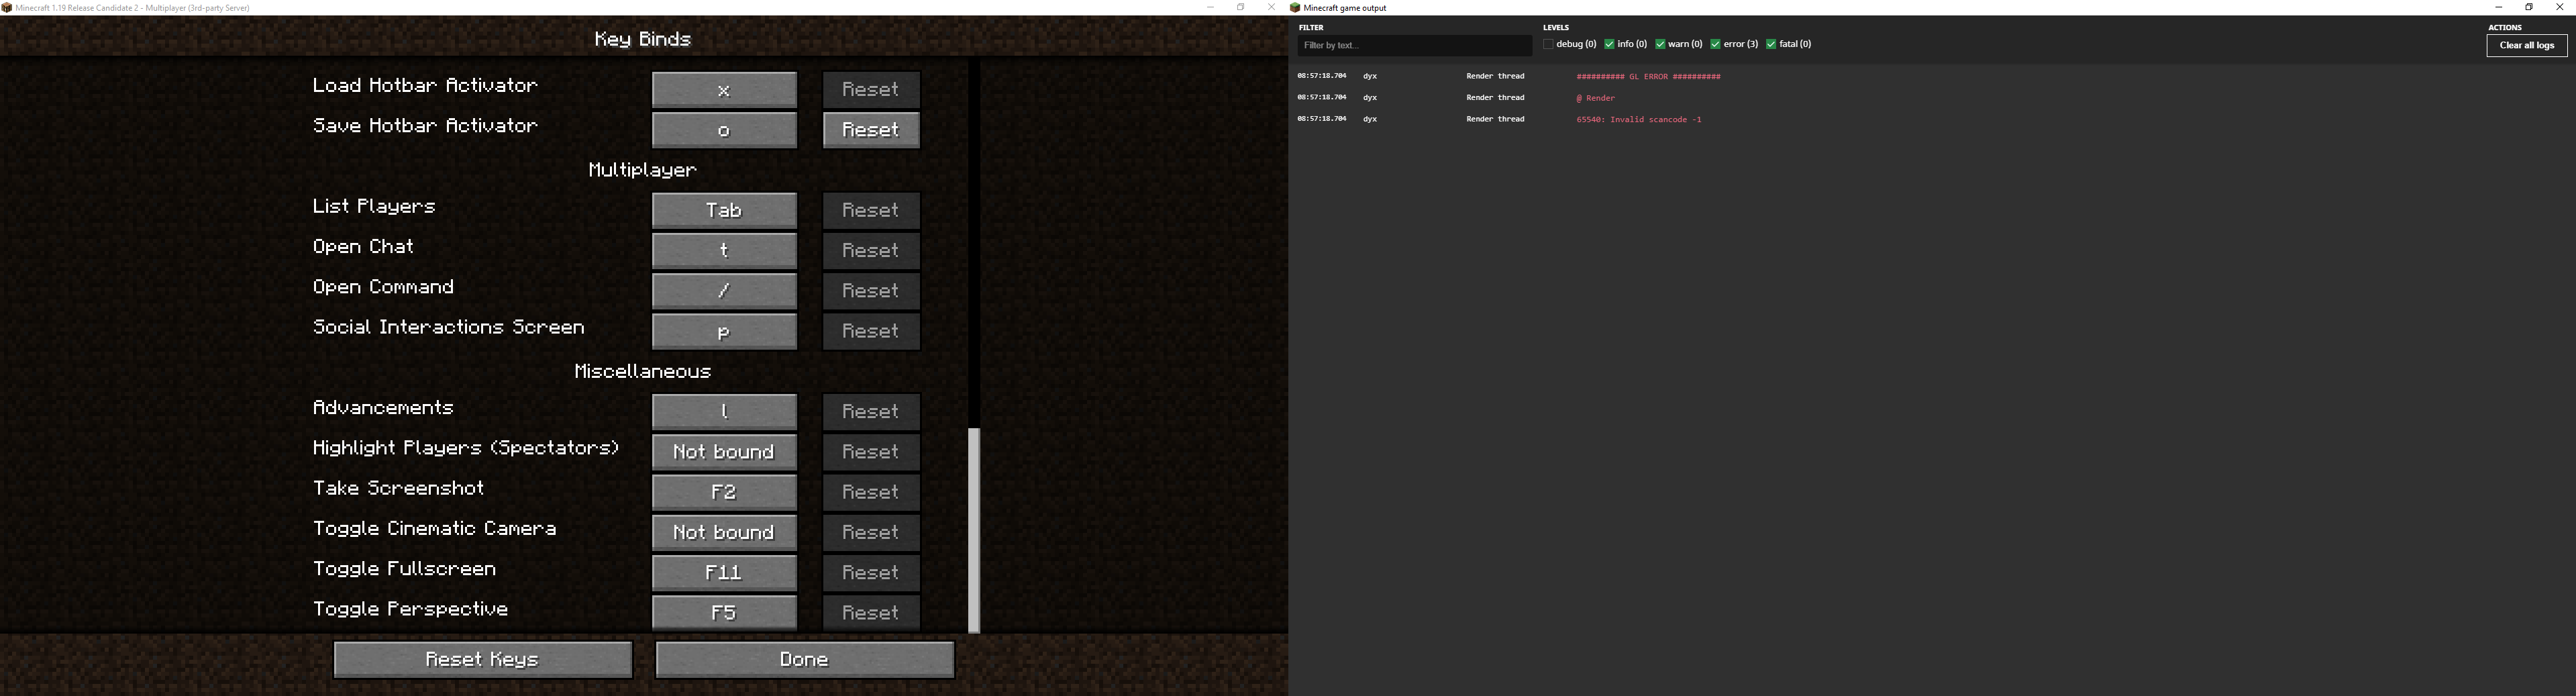The image size is (2576, 696).
Task: Change the Toggle Fullscreen F11 binding
Action: [x=724, y=573]
